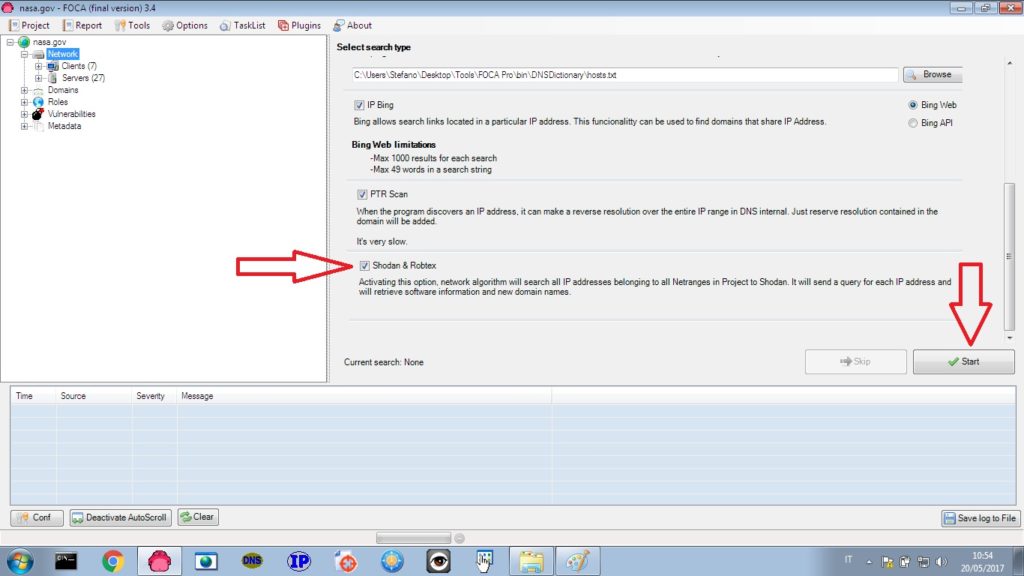Select Network in the tree

(63, 54)
